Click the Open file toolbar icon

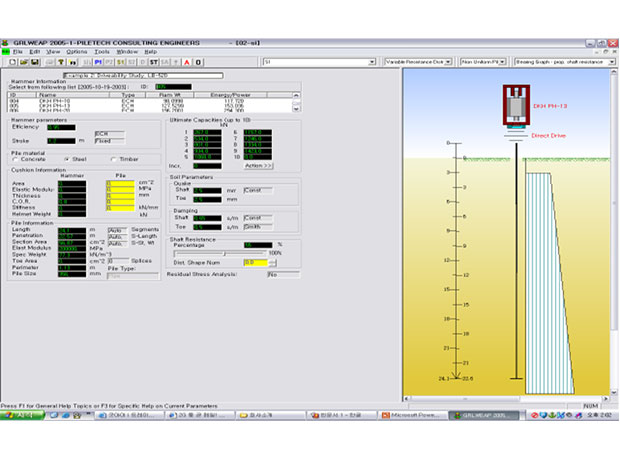[24, 62]
